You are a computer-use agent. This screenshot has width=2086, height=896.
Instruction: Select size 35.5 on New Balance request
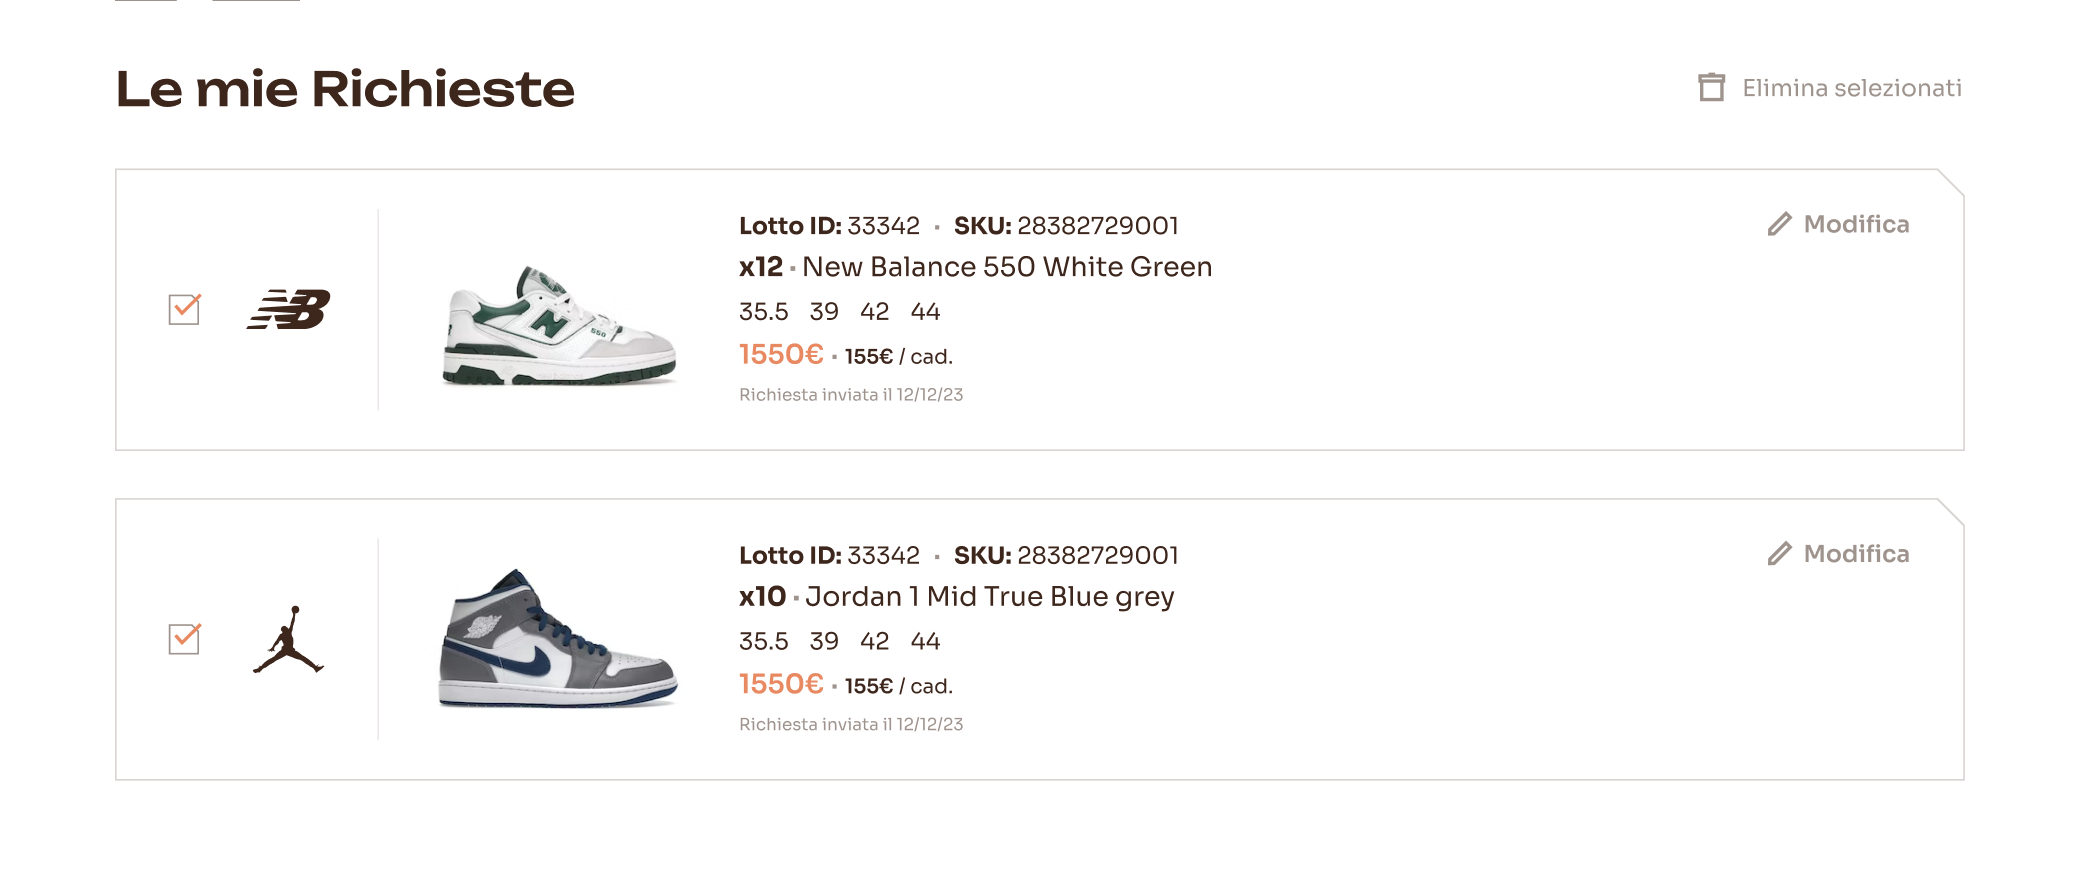(x=763, y=312)
